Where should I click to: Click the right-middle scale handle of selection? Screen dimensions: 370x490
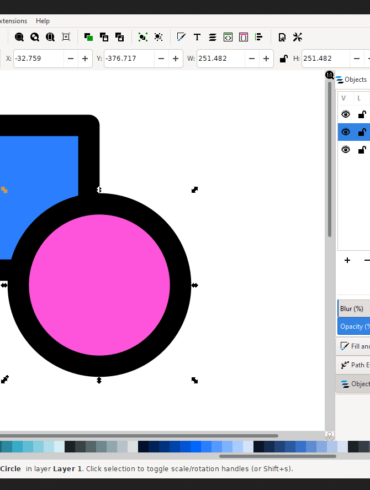coord(195,285)
